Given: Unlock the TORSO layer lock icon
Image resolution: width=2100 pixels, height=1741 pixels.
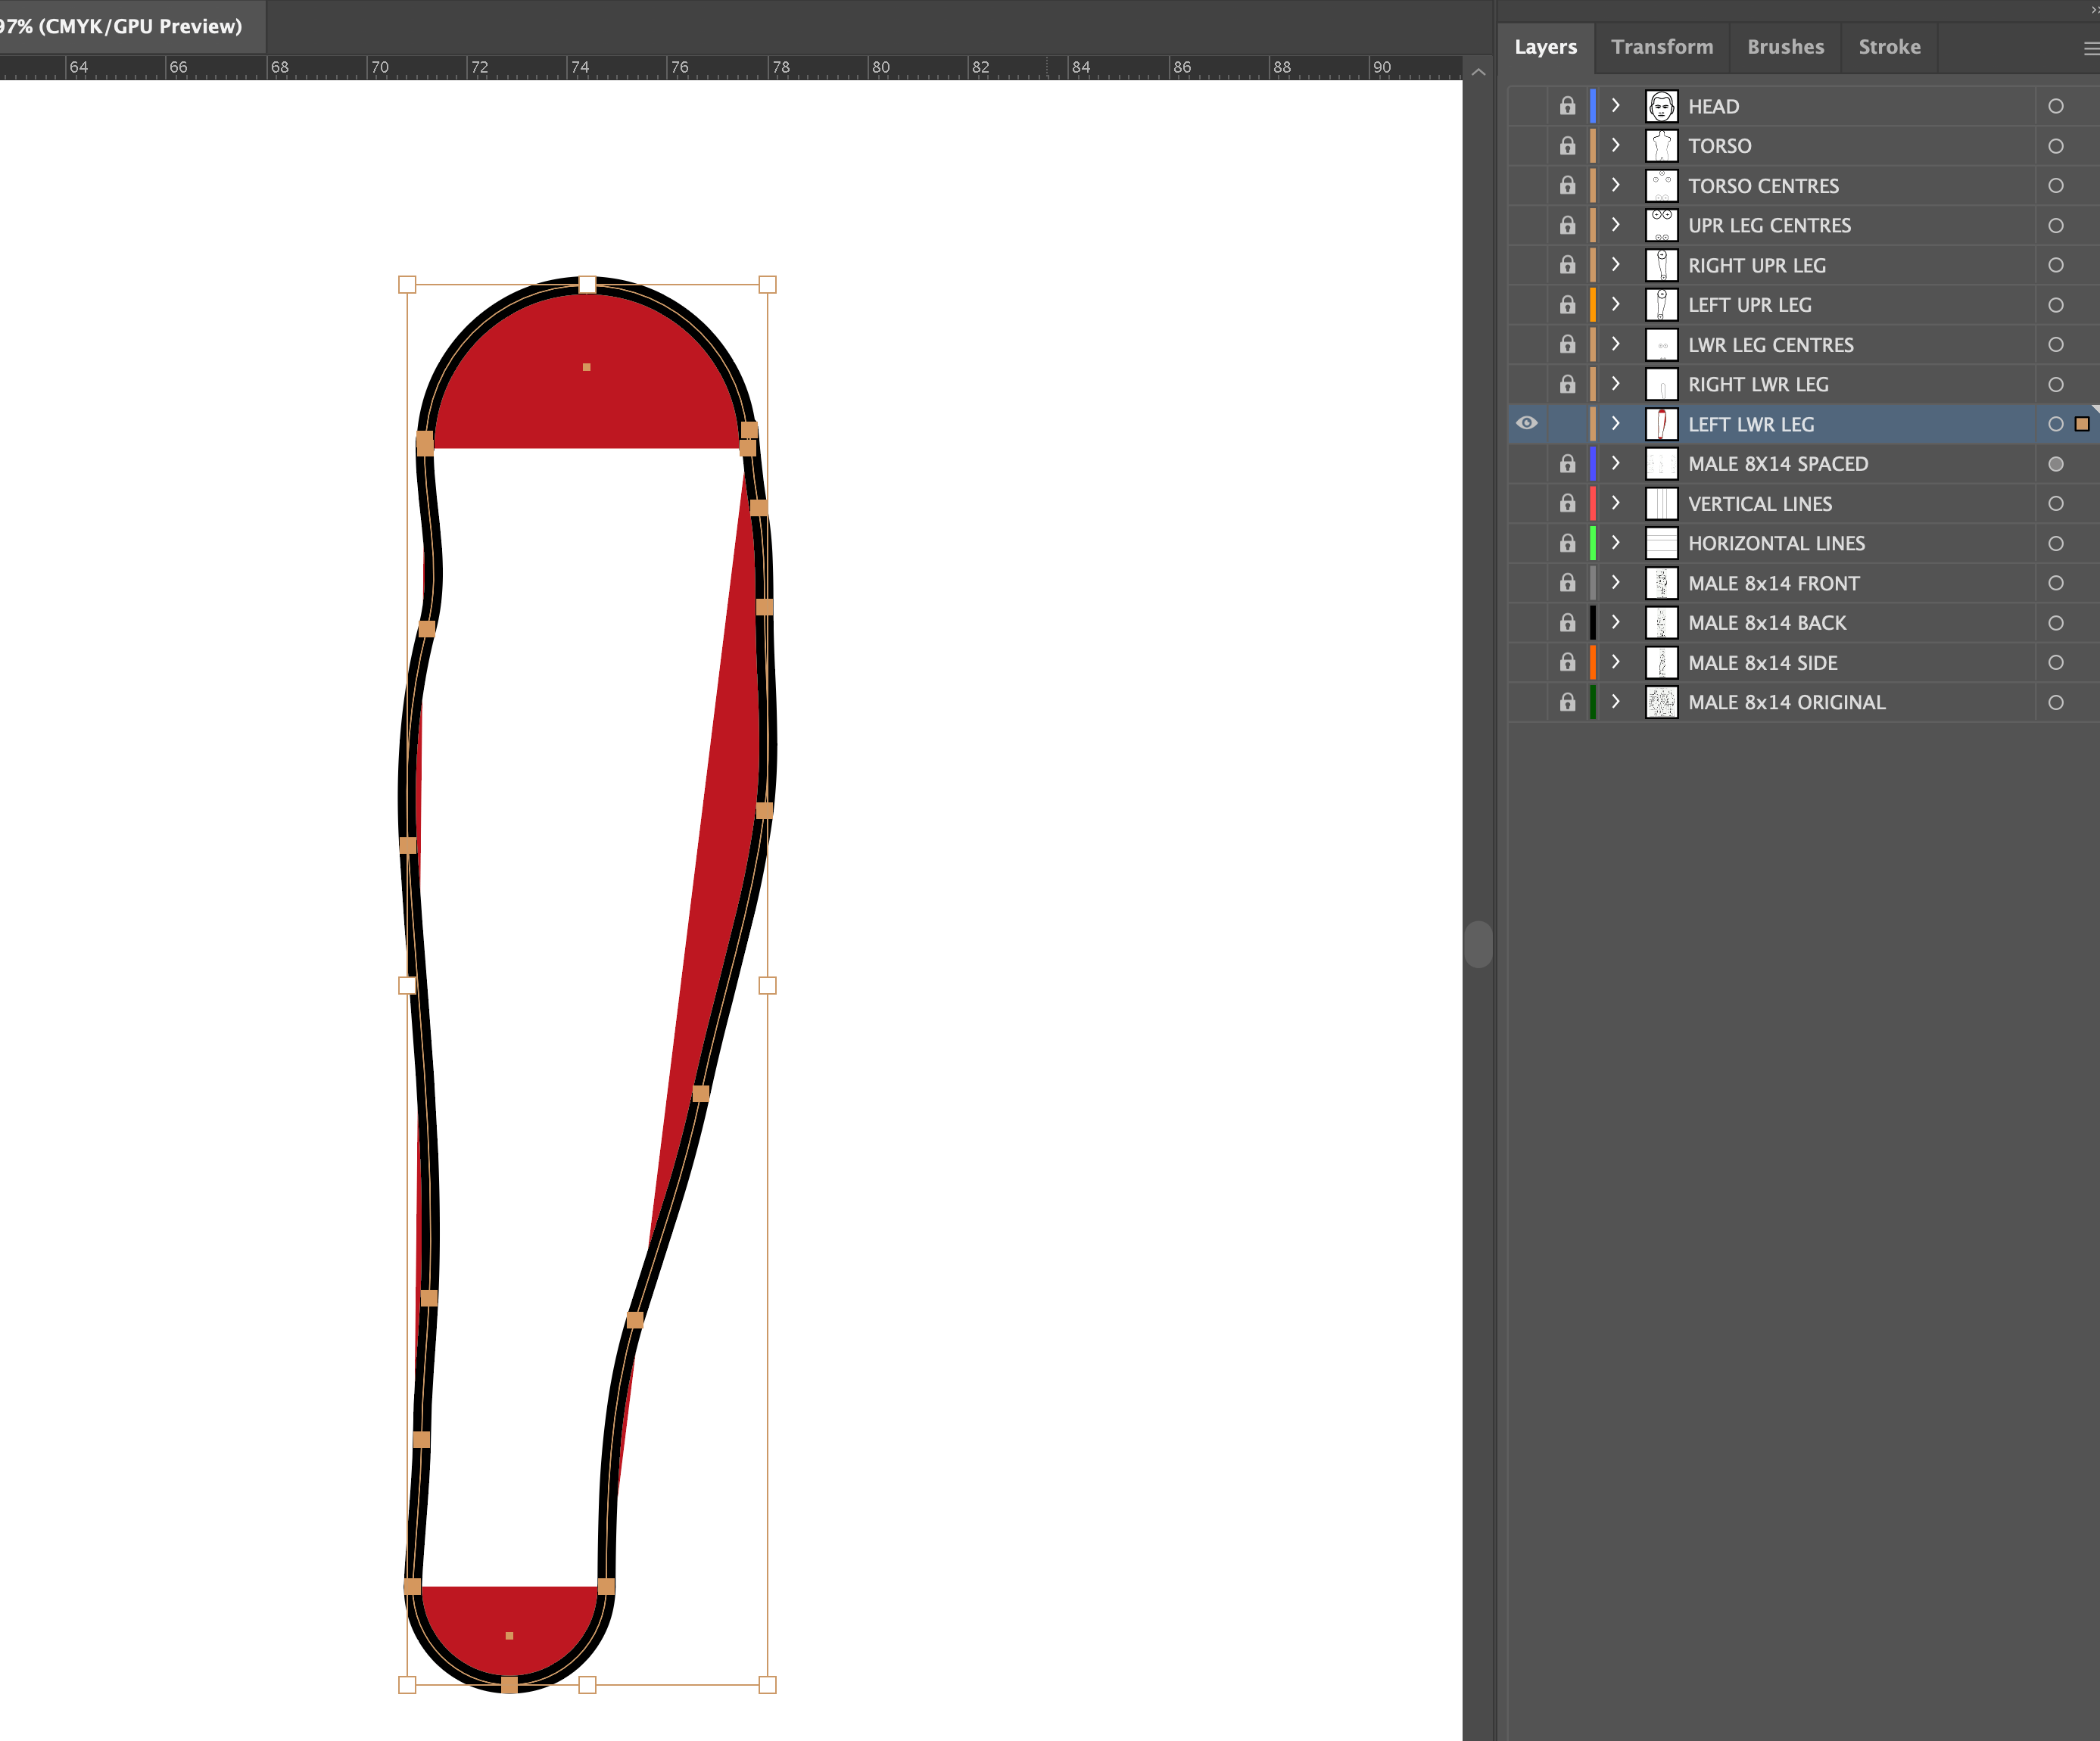Looking at the screenshot, I should [1567, 146].
